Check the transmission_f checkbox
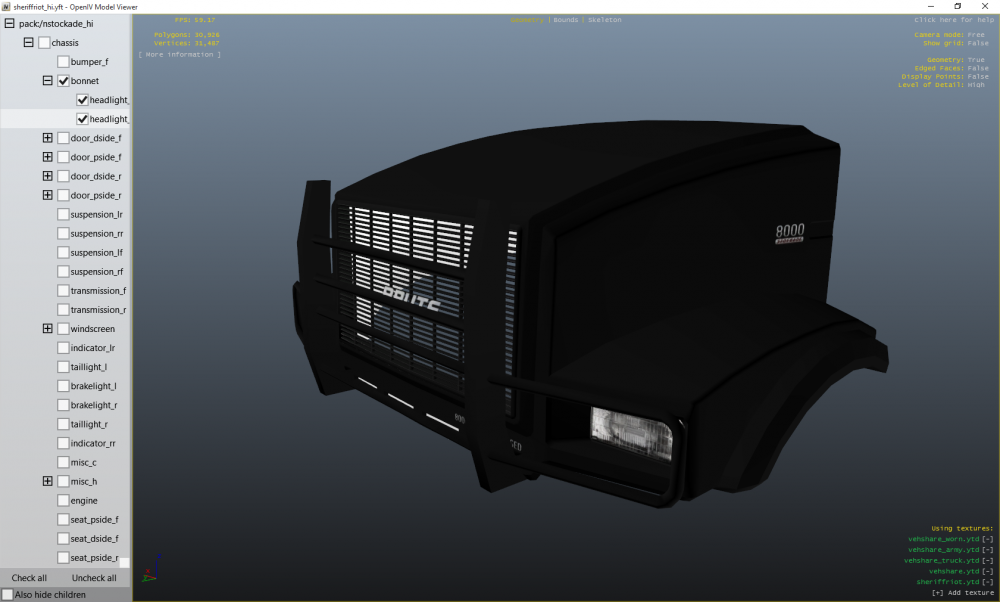The image size is (1000, 602). [x=63, y=291]
